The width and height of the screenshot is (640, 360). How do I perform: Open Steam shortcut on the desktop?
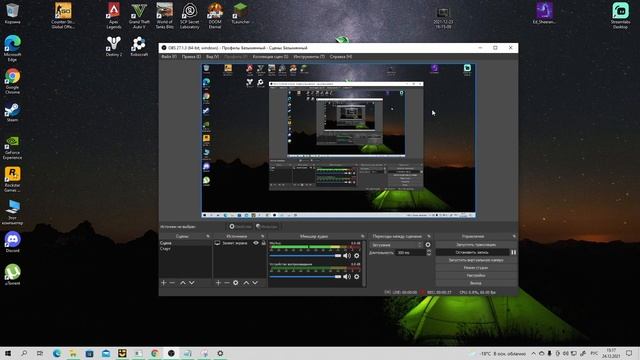tap(12, 112)
